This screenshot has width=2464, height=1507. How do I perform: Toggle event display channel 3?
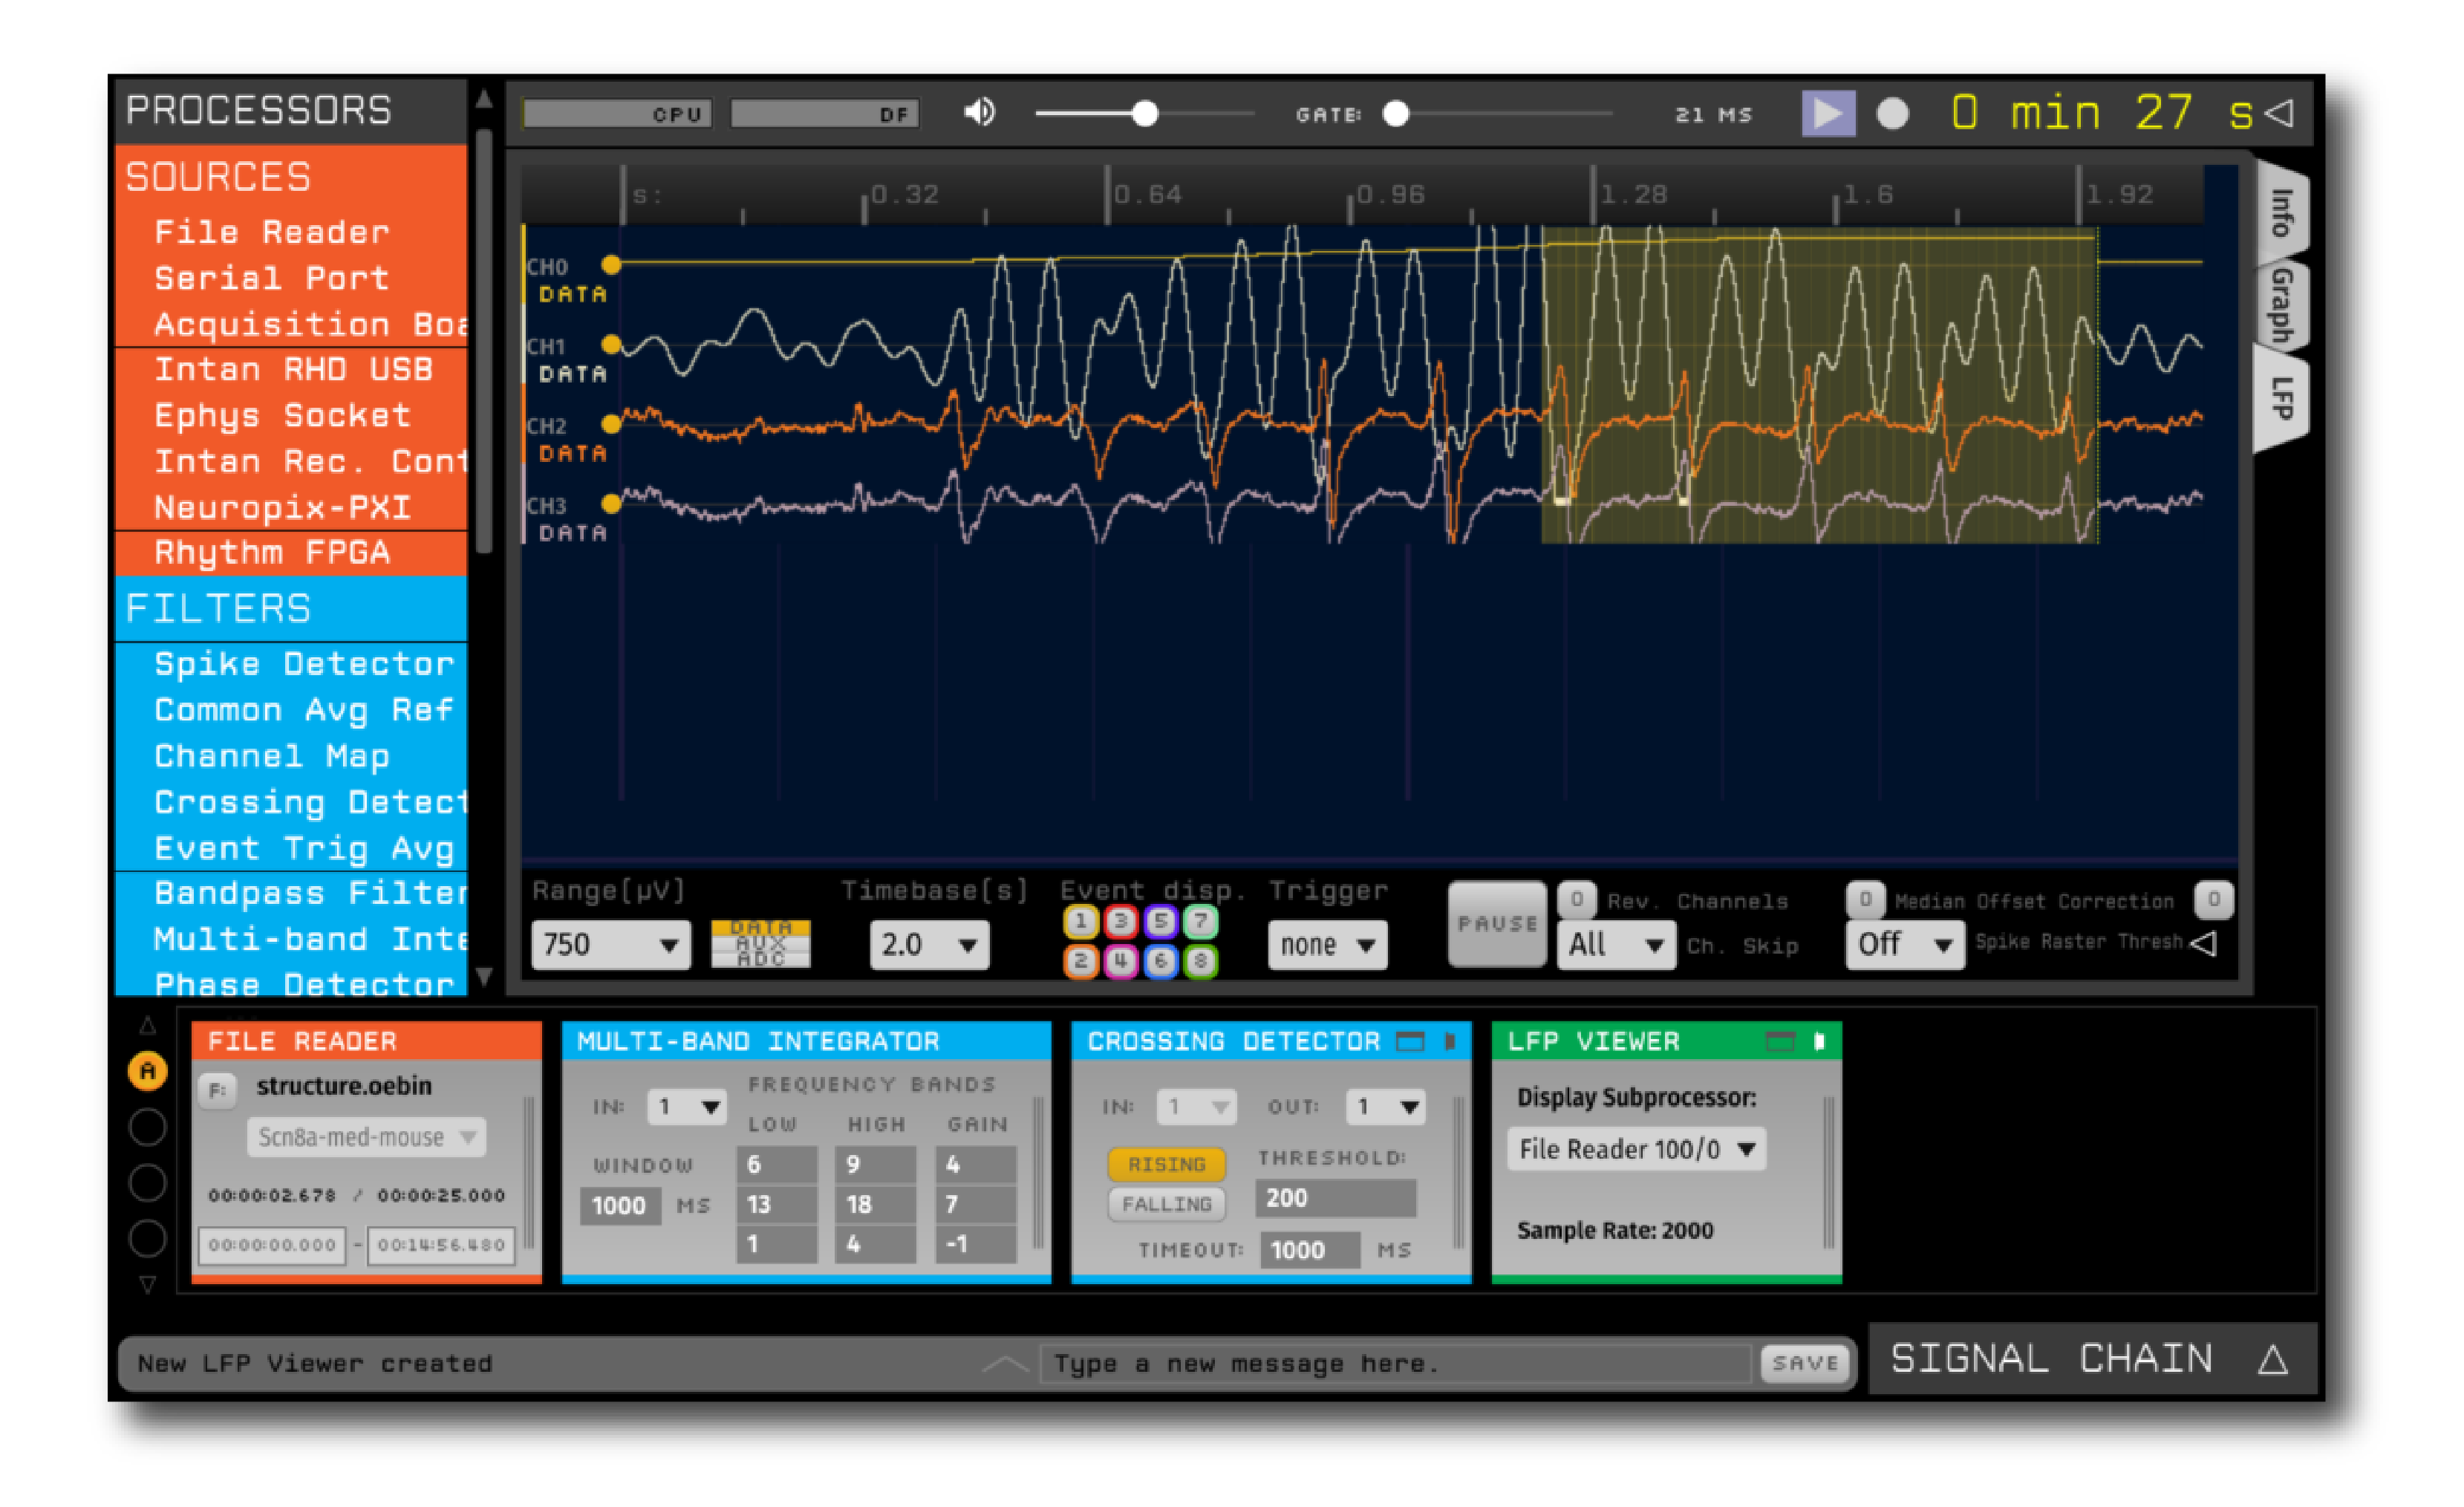1120,921
